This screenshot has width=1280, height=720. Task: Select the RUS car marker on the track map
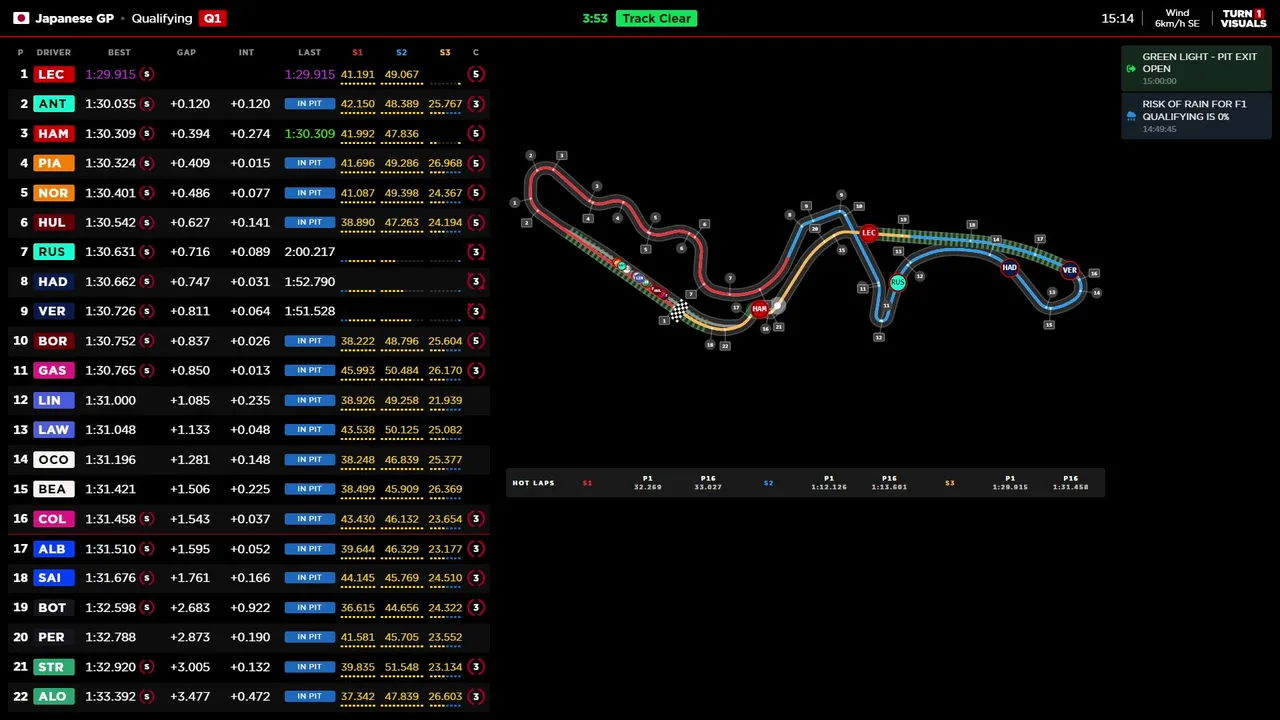pos(897,283)
